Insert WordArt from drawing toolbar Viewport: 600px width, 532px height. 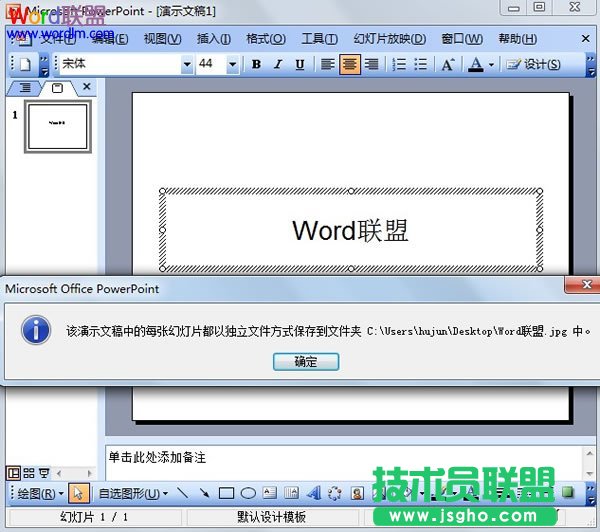coord(314,493)
